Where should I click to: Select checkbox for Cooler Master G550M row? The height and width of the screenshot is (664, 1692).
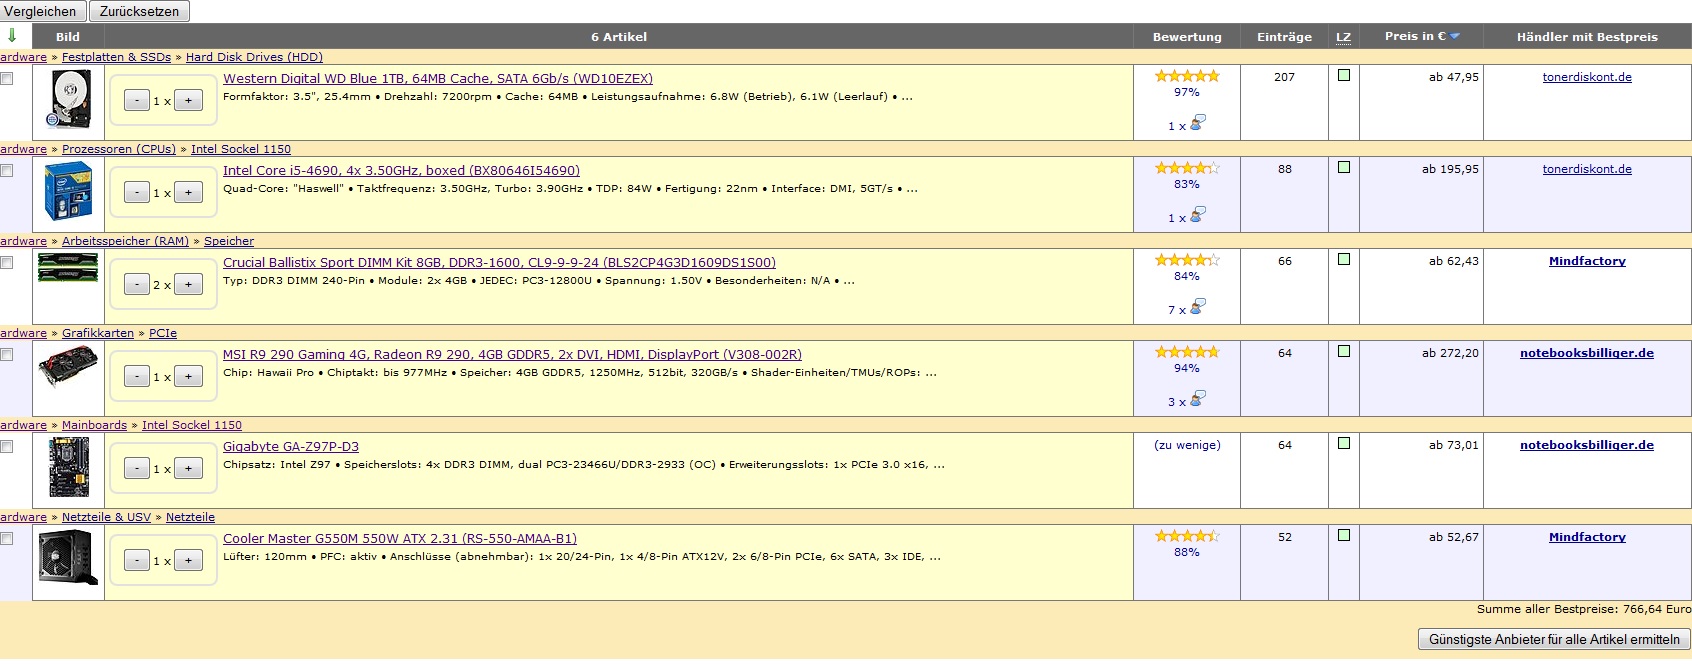[x=7, y=538]
